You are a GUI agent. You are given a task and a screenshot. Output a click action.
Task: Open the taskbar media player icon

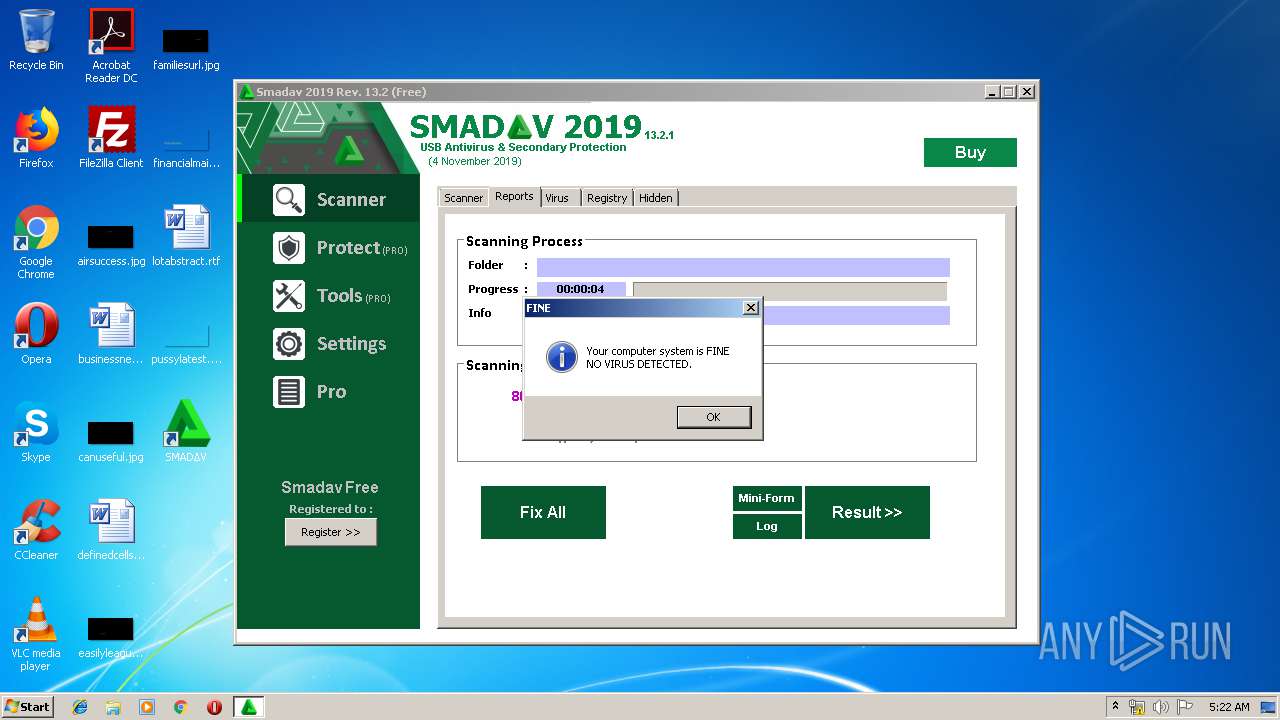[147, 707]
